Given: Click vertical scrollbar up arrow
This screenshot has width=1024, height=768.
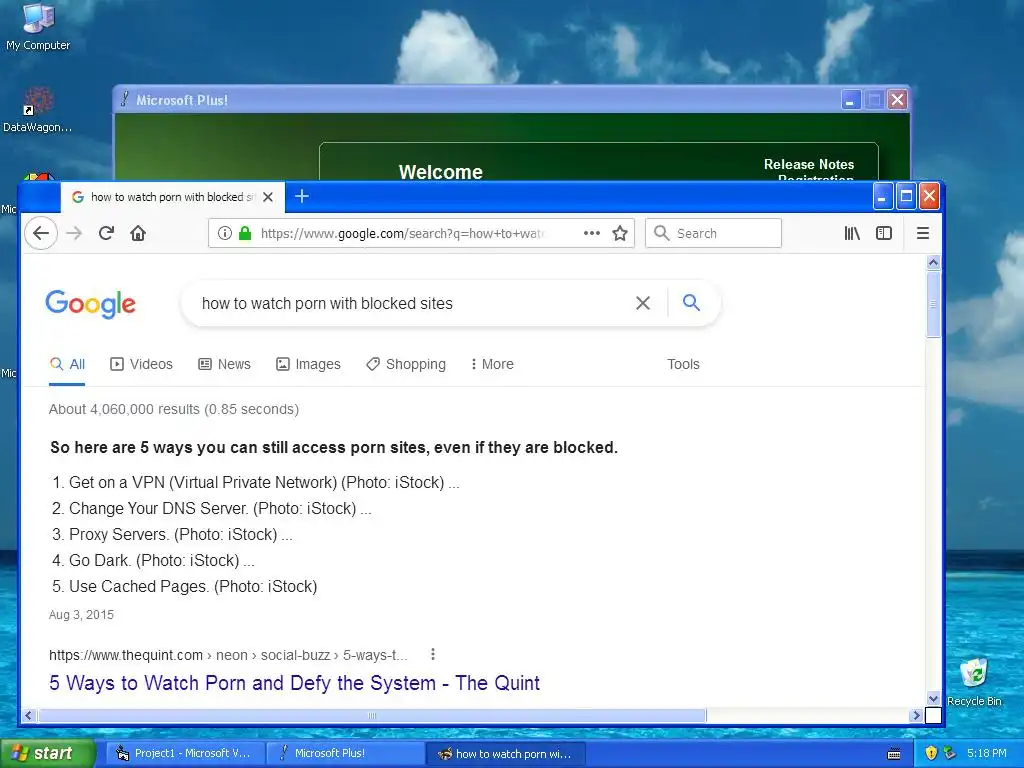Looking at the screenshot, I should pyautogui.click(x=933, y=263).
